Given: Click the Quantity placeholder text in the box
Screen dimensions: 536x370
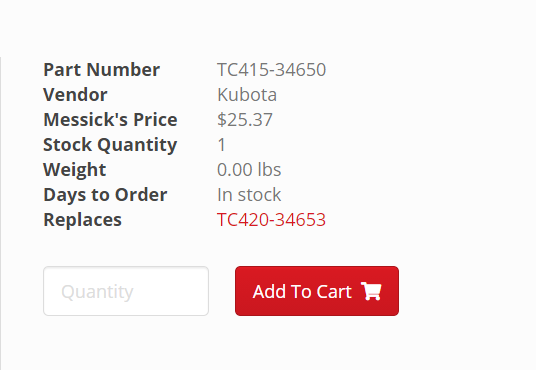Looking at the screenshot, I should point(97,292).
